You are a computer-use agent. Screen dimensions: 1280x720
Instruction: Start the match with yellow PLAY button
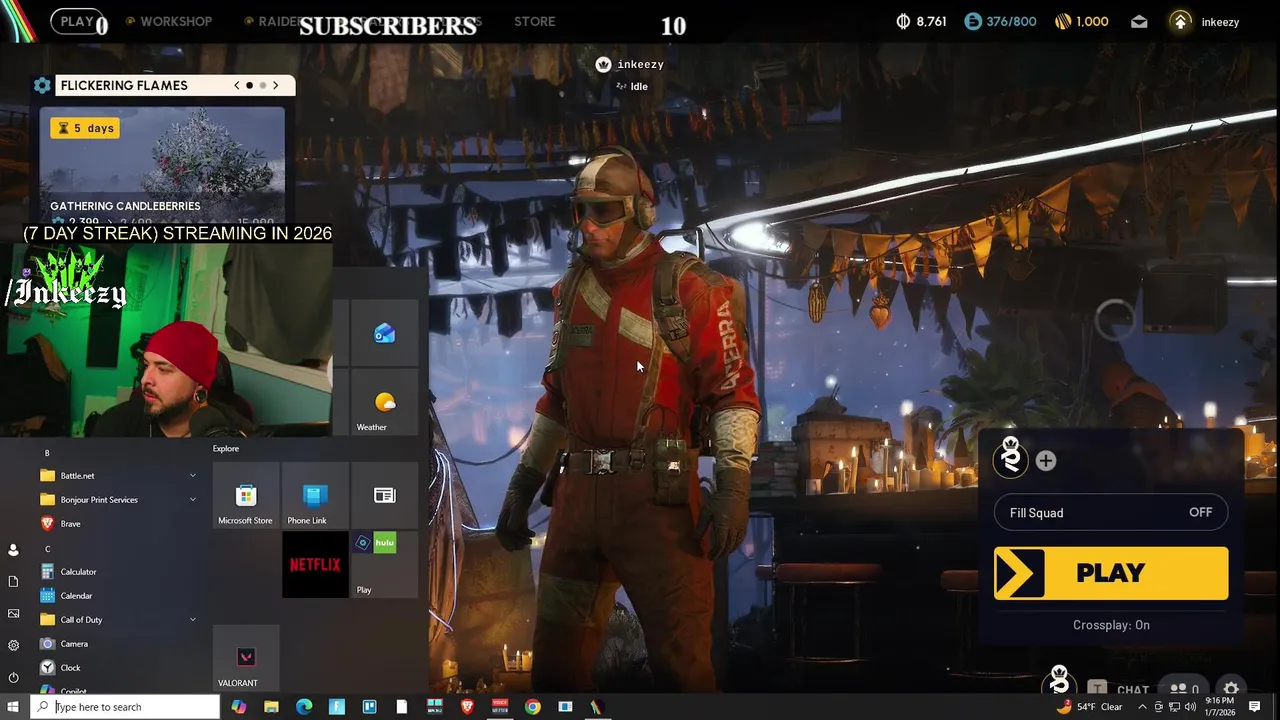pos(1111,573)
